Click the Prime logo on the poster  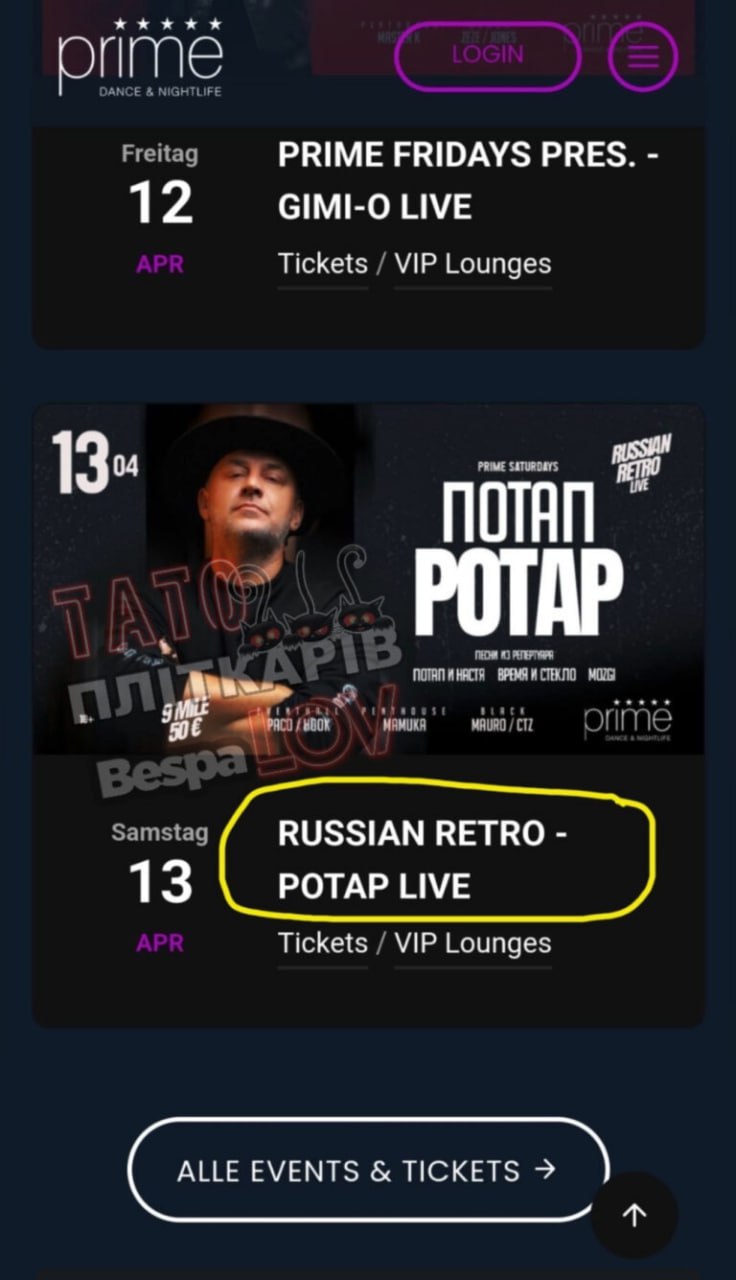click(x=627, y=720)
